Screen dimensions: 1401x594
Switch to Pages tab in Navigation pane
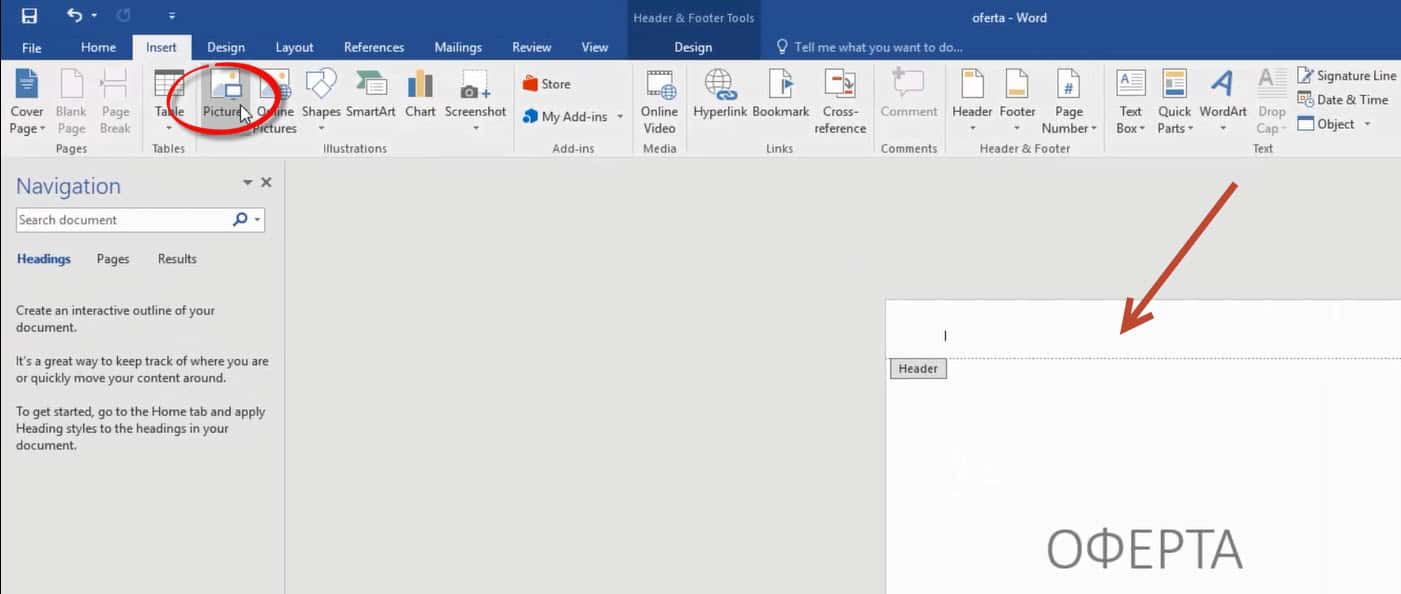coord(113,259)
